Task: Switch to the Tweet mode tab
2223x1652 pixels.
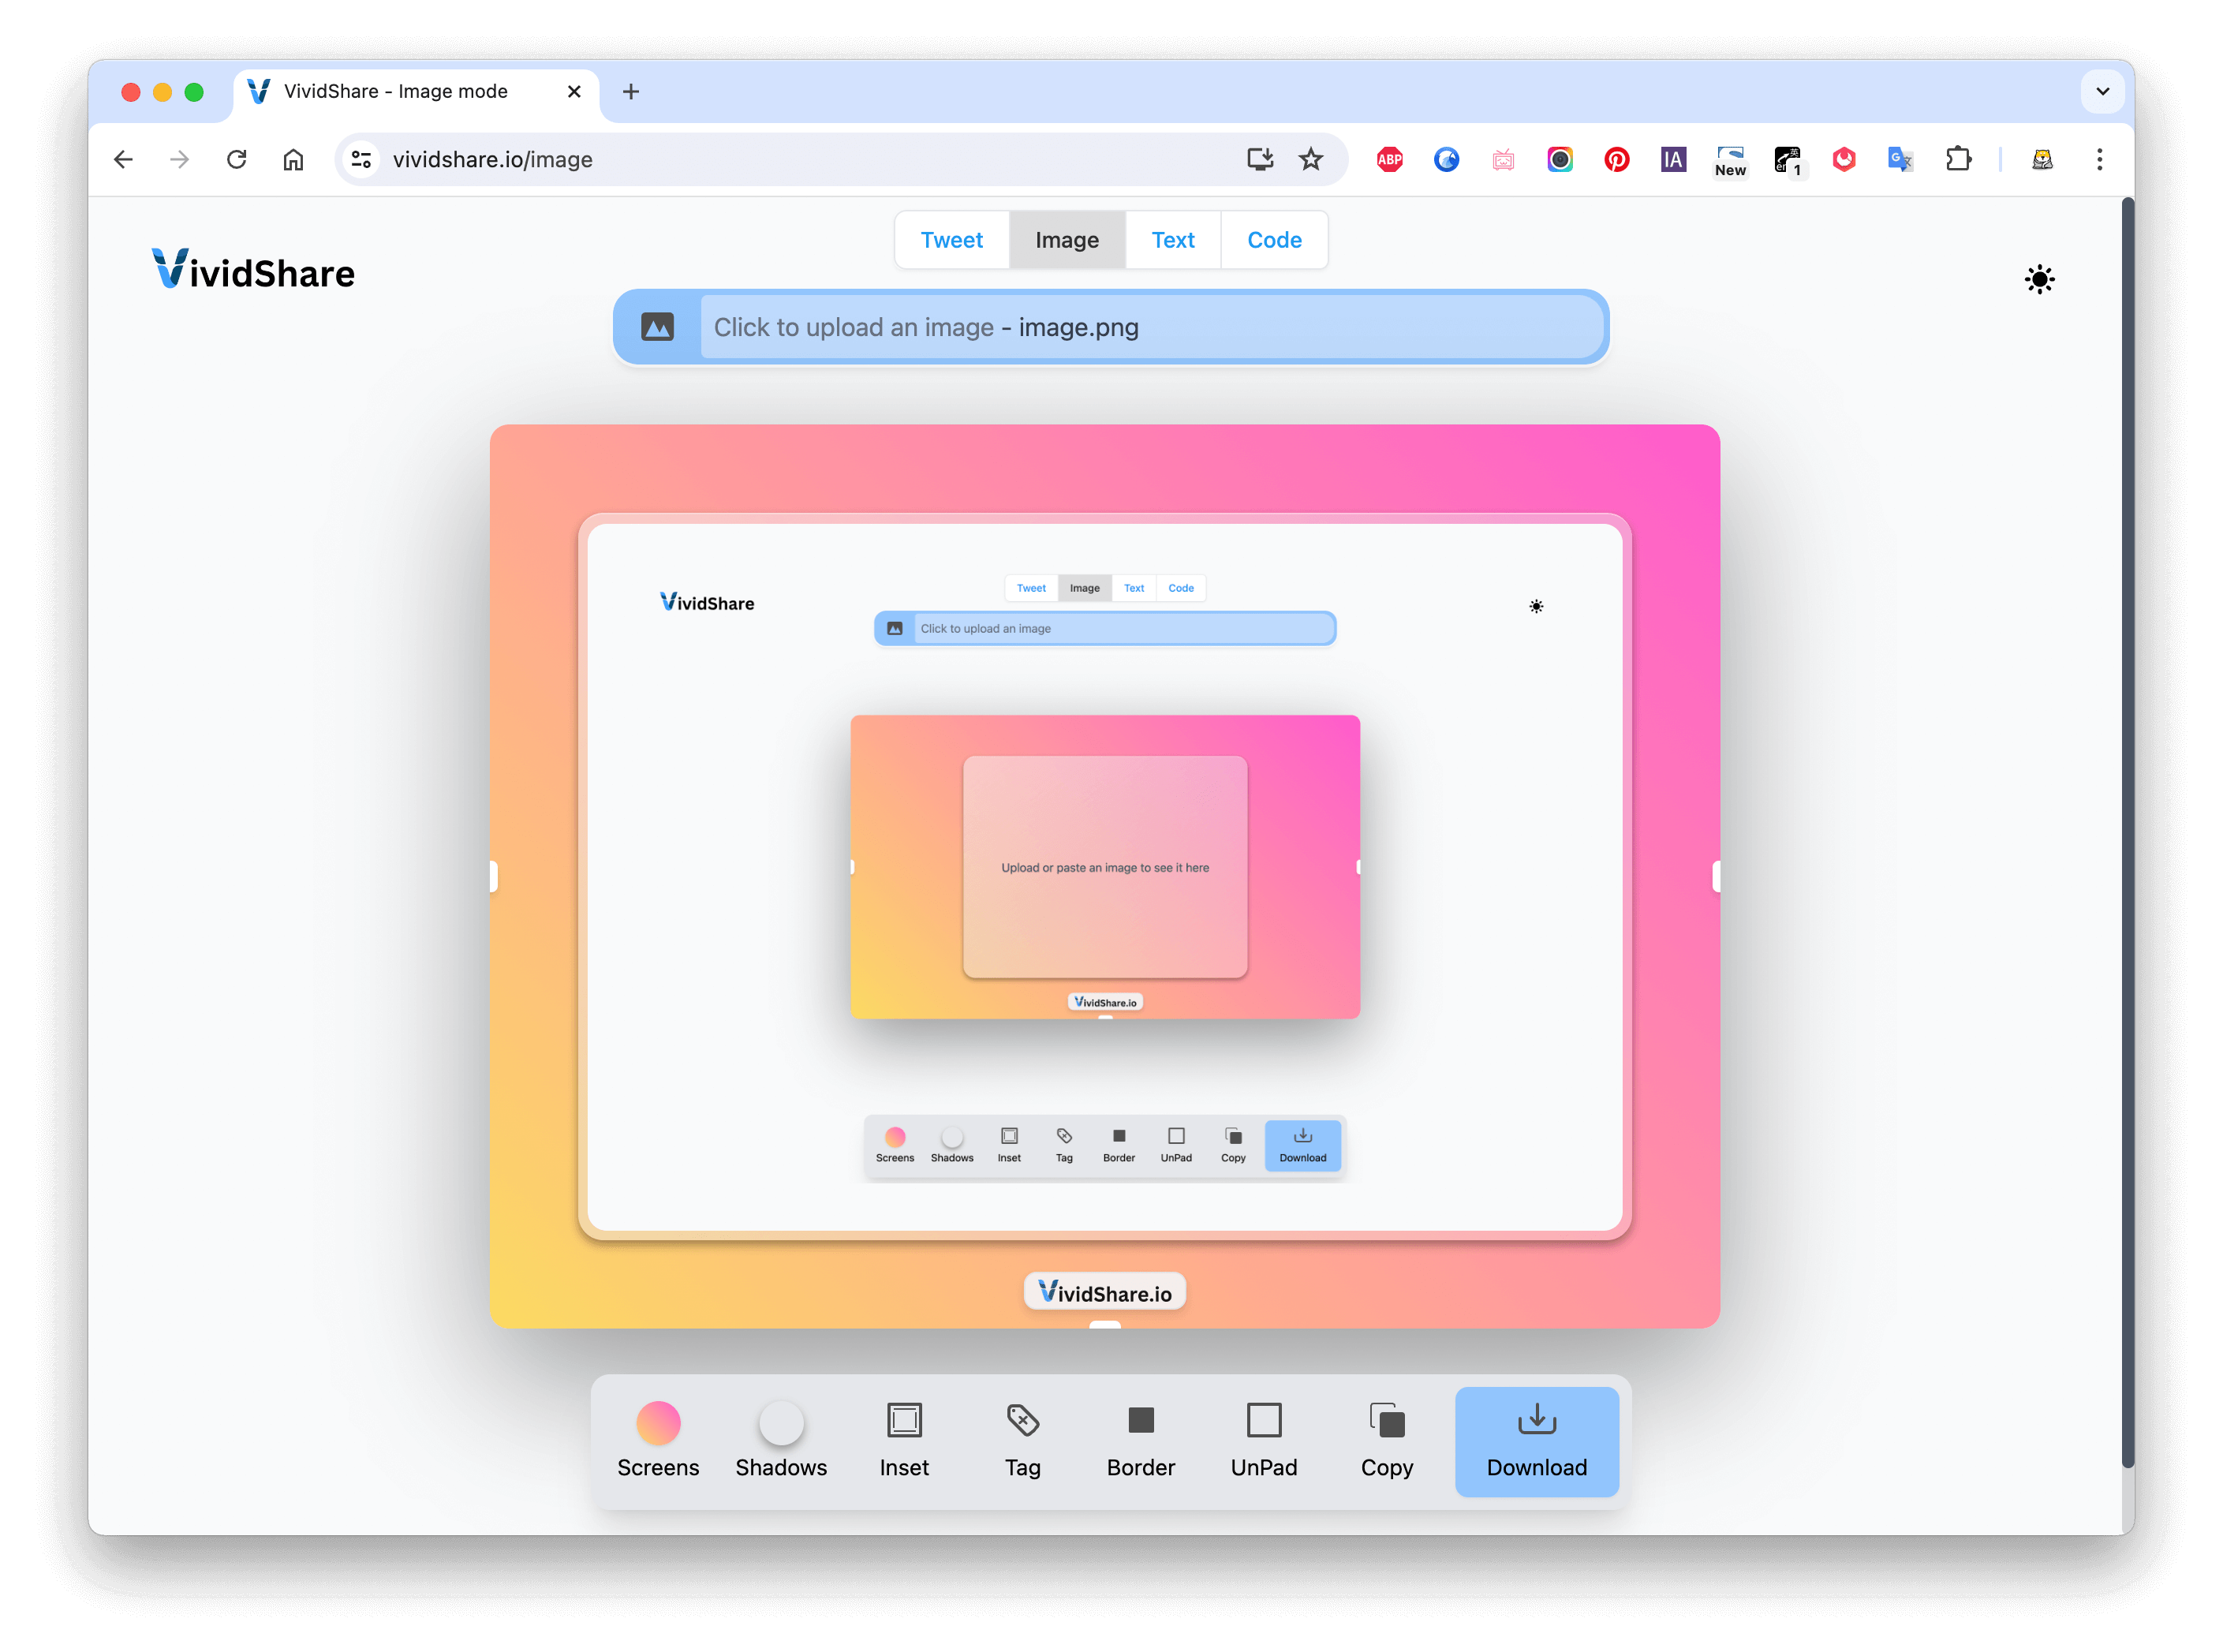Action: (x=952, y=240)
